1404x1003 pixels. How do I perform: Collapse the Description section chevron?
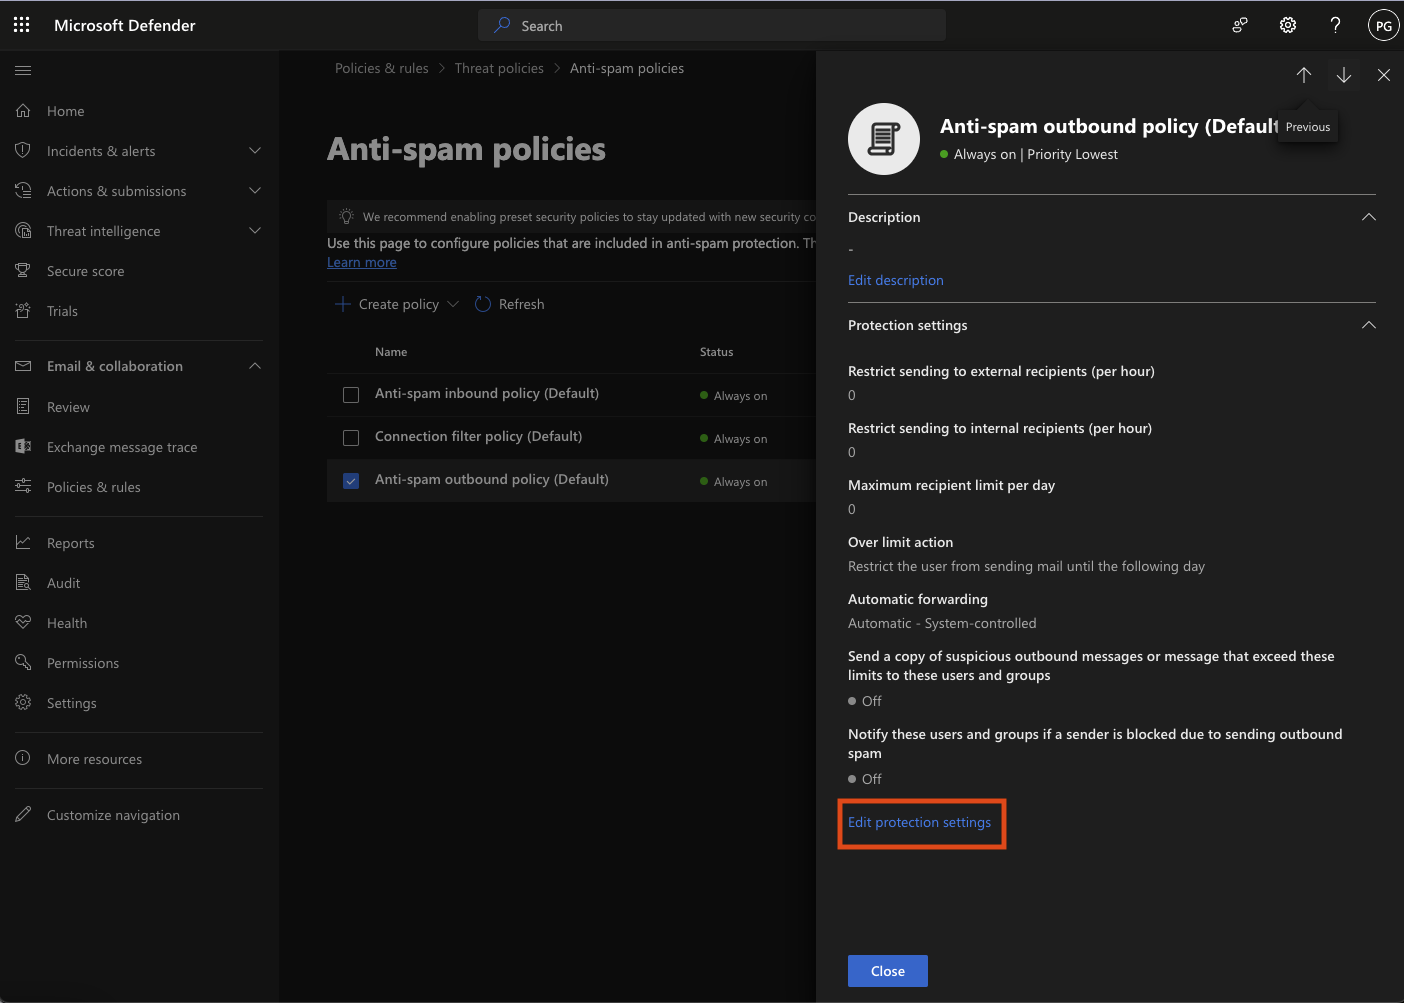[1369, 217]
